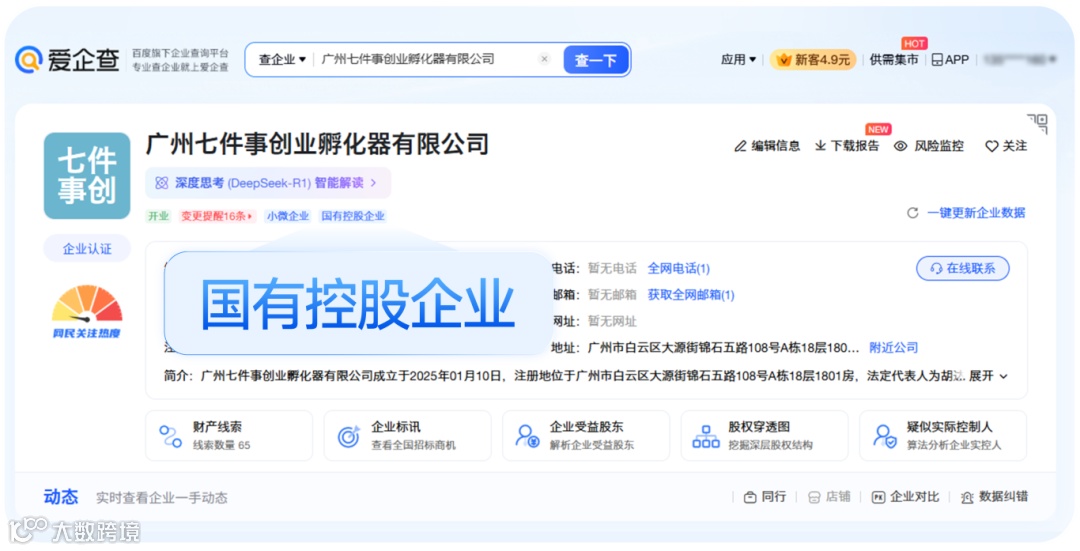Open 附近公司 link

[x=893, y=348]
